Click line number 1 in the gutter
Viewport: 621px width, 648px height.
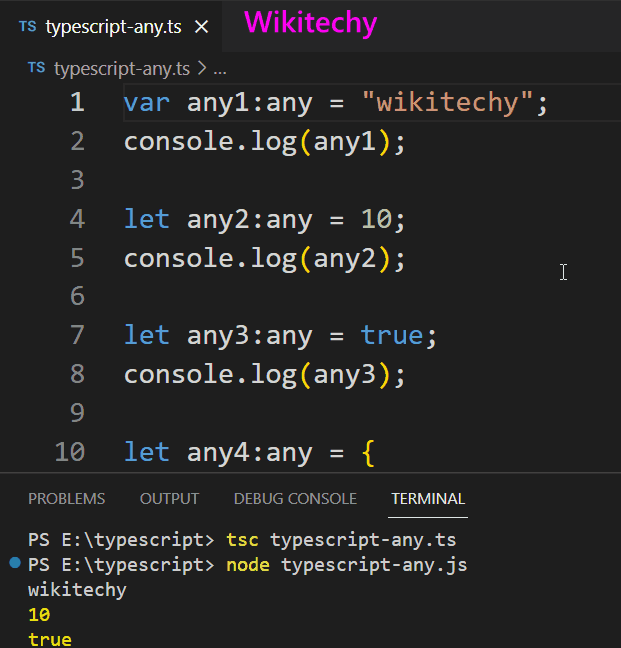click(x=77, y=103)
